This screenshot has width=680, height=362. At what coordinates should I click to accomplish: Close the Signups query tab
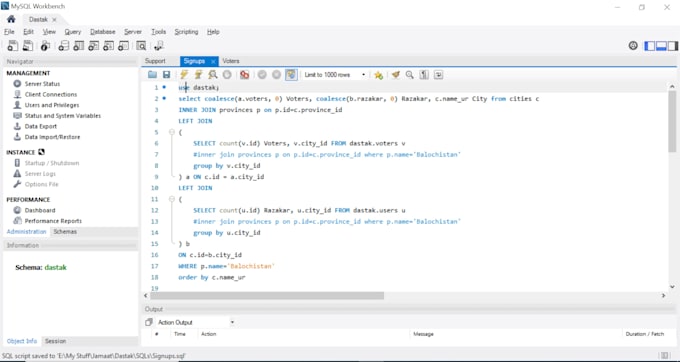point(213,62)
